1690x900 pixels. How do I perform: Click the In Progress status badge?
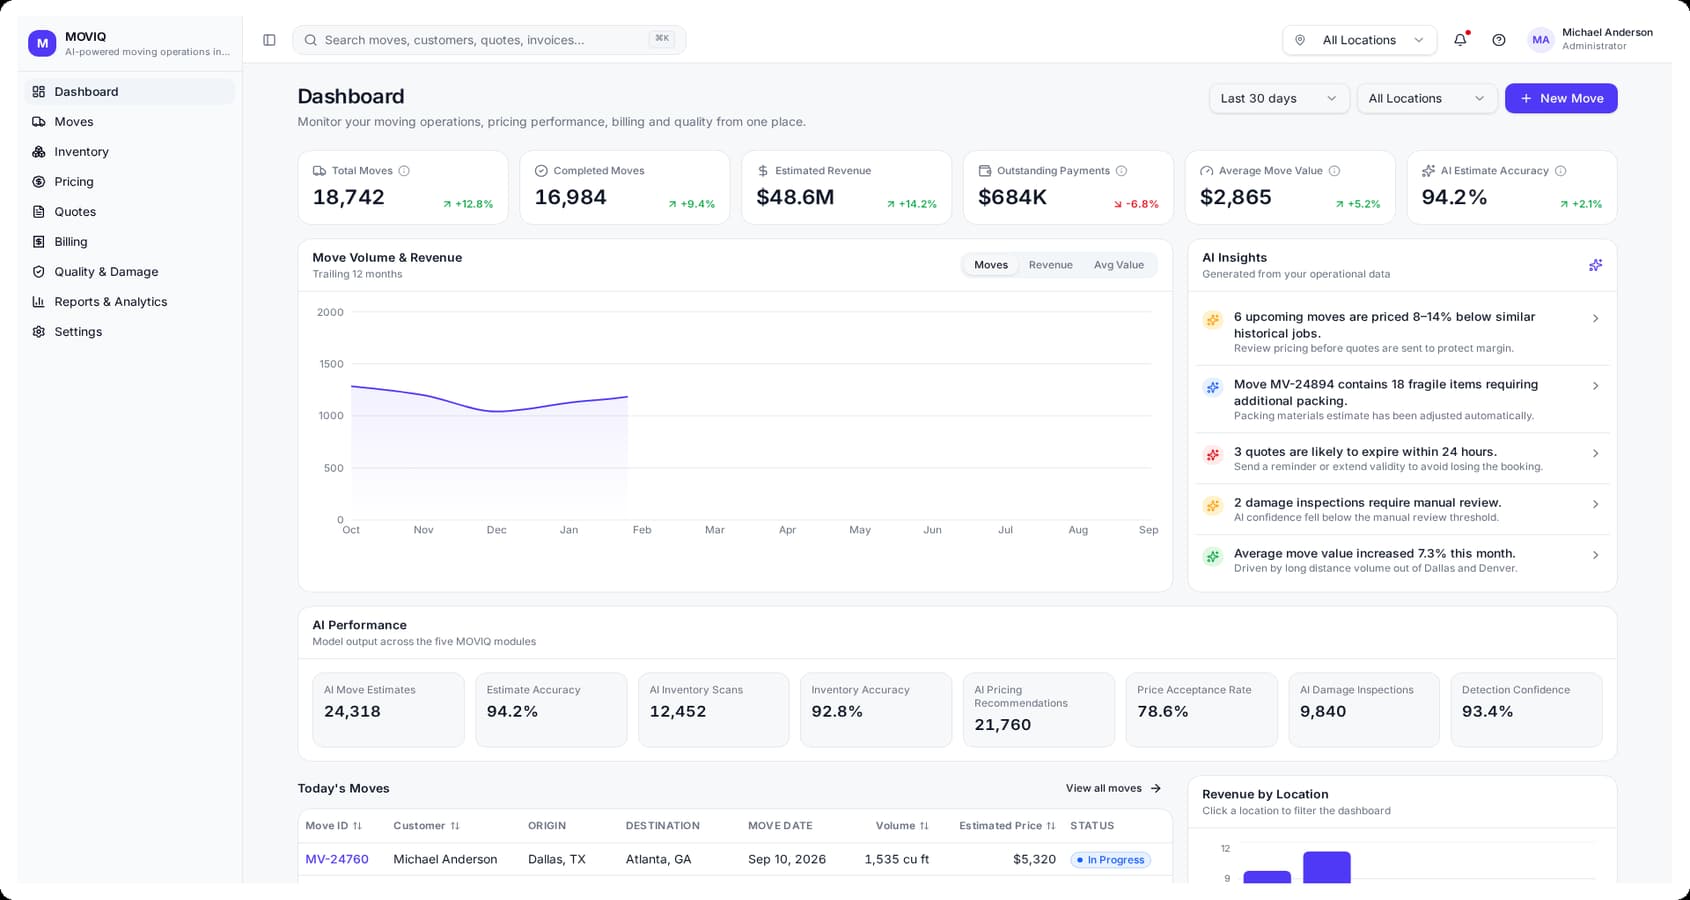(x=1110, y=860)
